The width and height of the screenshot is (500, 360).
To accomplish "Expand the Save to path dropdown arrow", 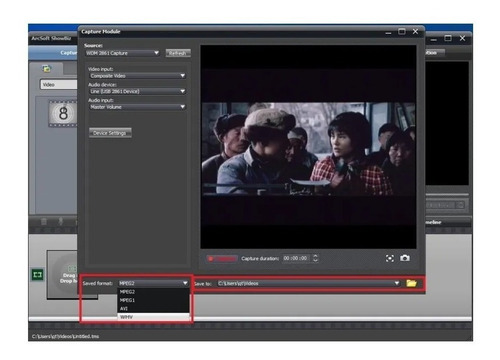I will [397, 283].
